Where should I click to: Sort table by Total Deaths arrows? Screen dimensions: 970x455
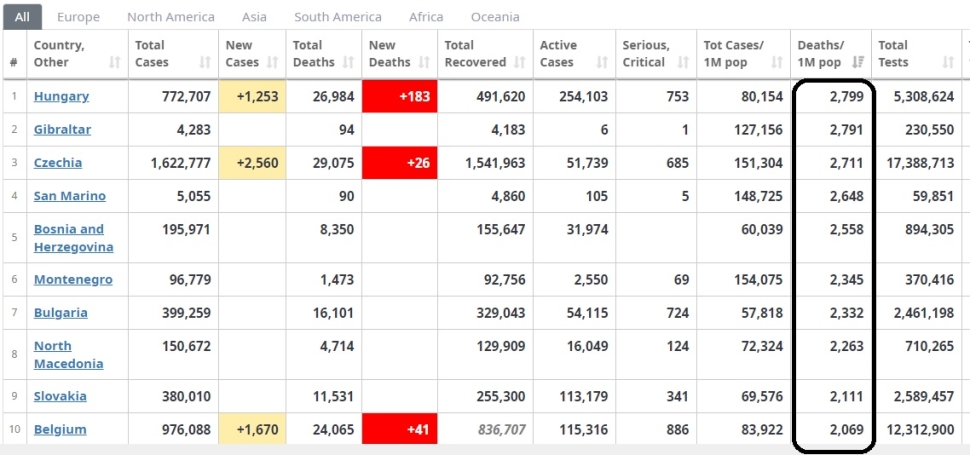coord(348,62)
